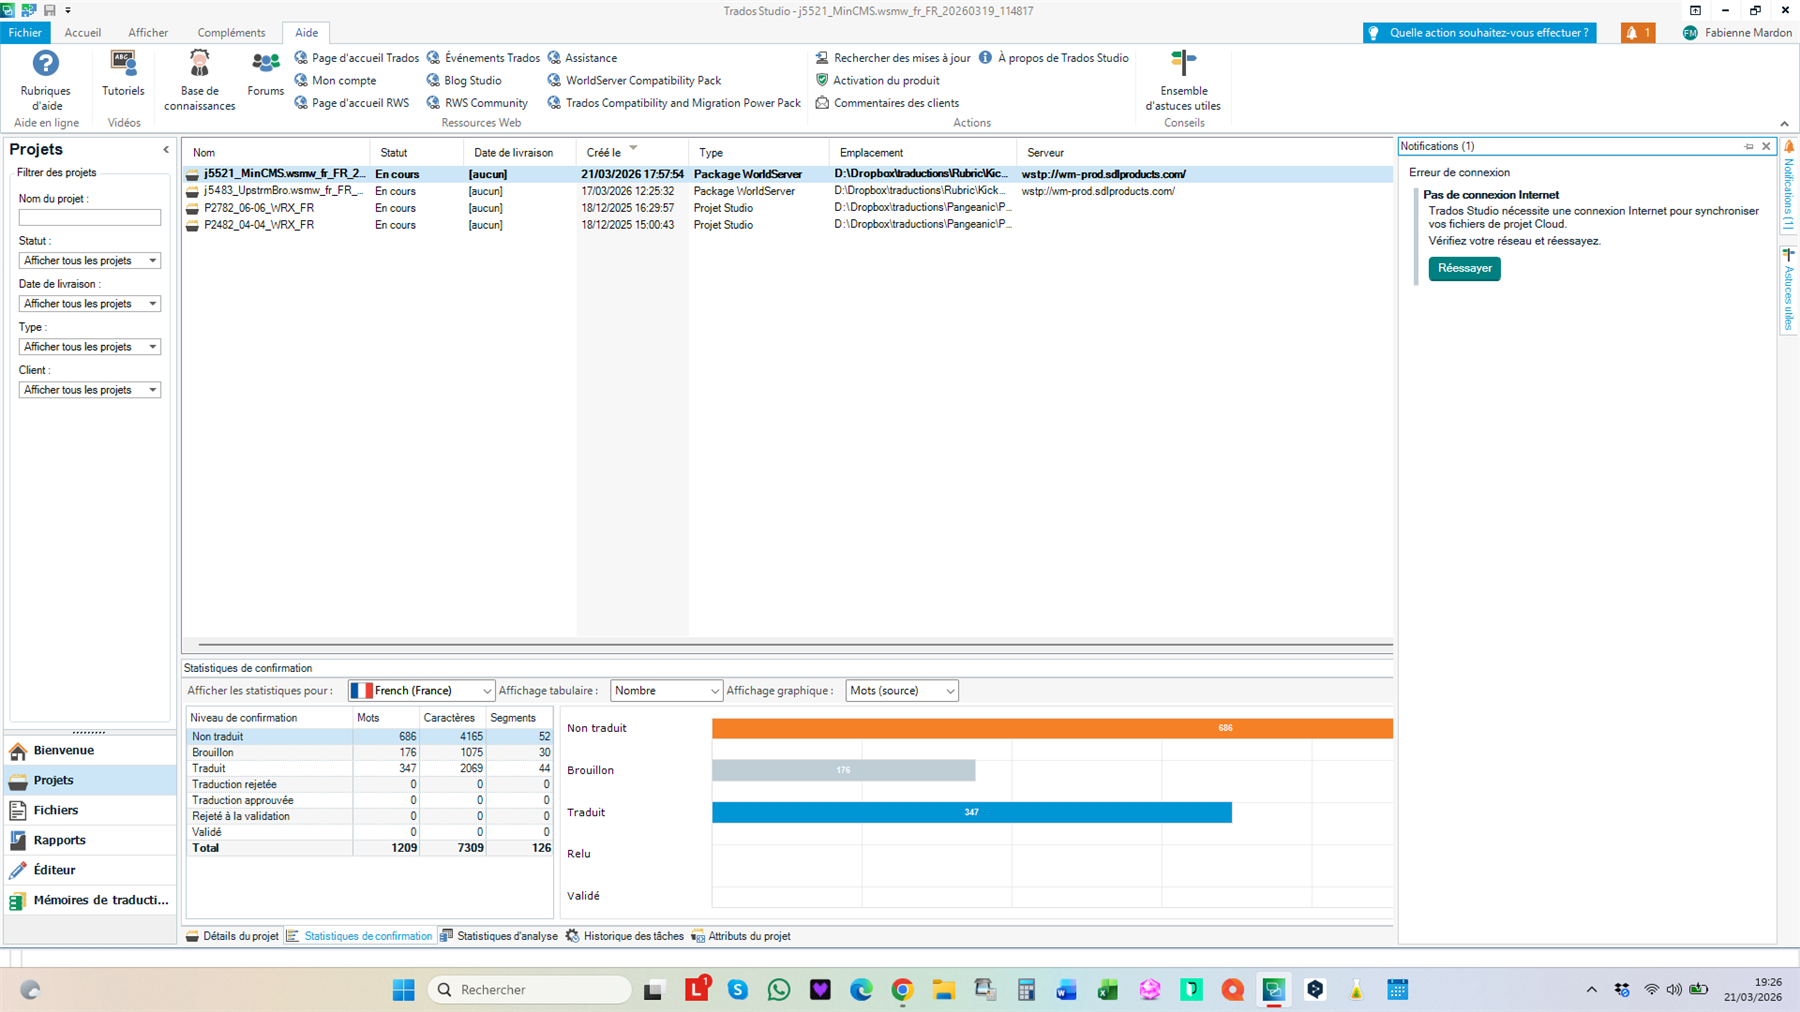1800x1012 pixels.
Task: Visit the RWS Community
Action: (x=485, y=102)
